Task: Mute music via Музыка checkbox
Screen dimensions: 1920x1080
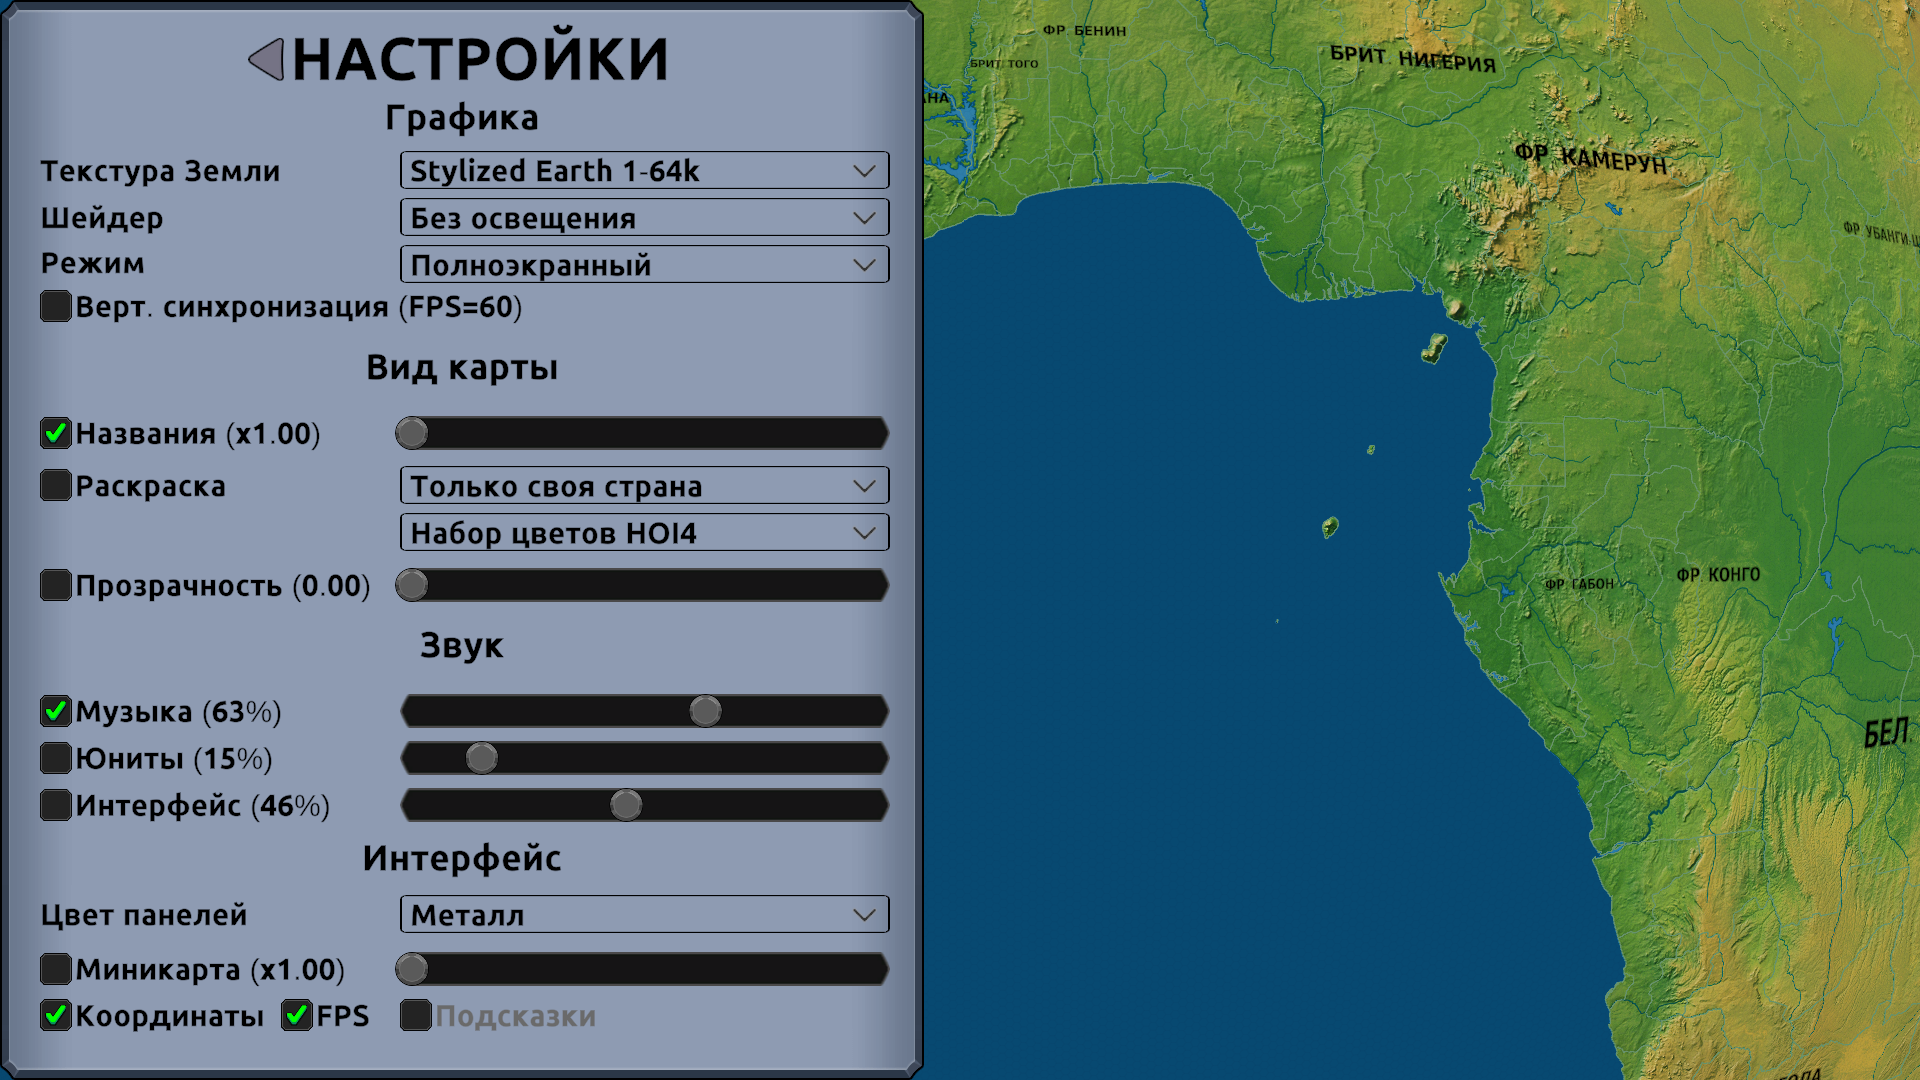Action: (x=56, y=711)
